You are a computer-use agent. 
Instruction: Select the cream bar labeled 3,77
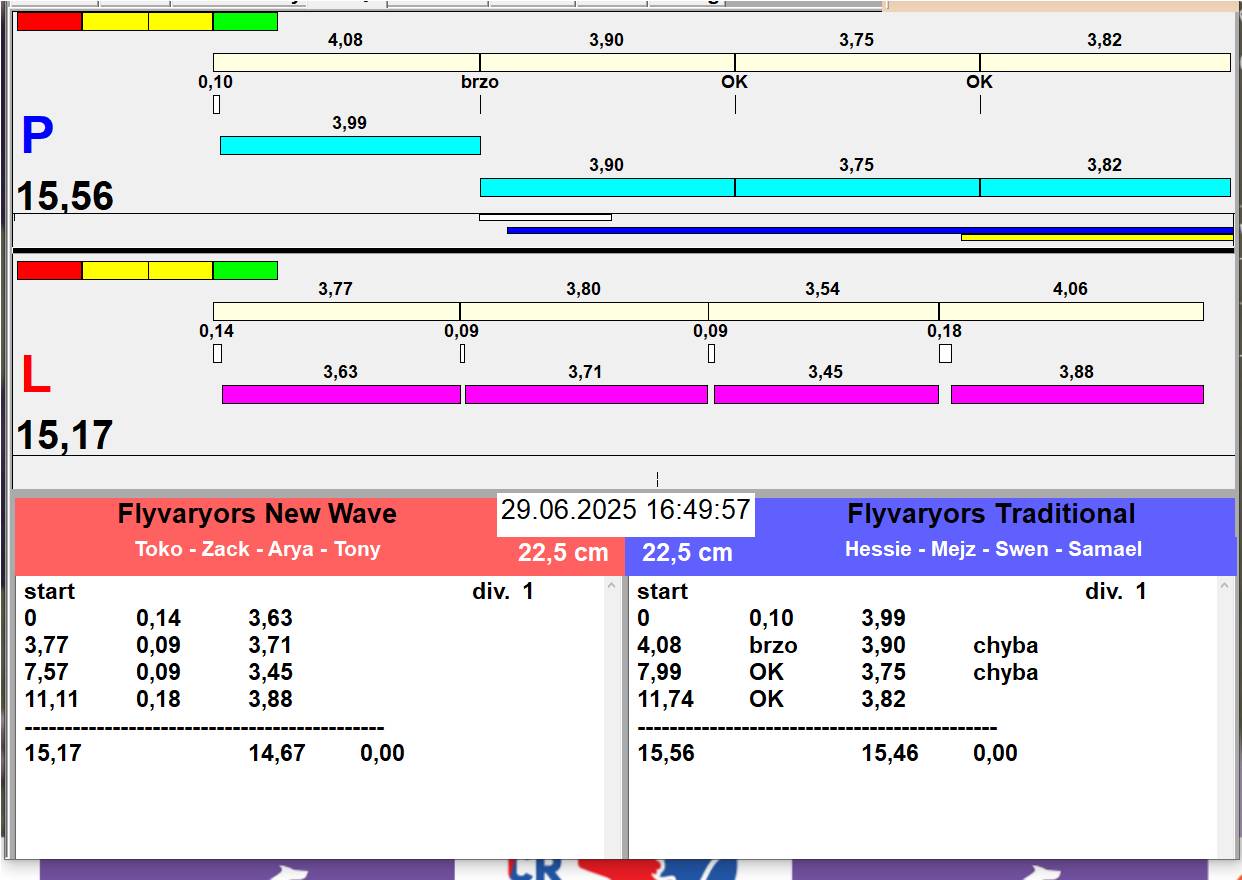(x=336, y=311)
